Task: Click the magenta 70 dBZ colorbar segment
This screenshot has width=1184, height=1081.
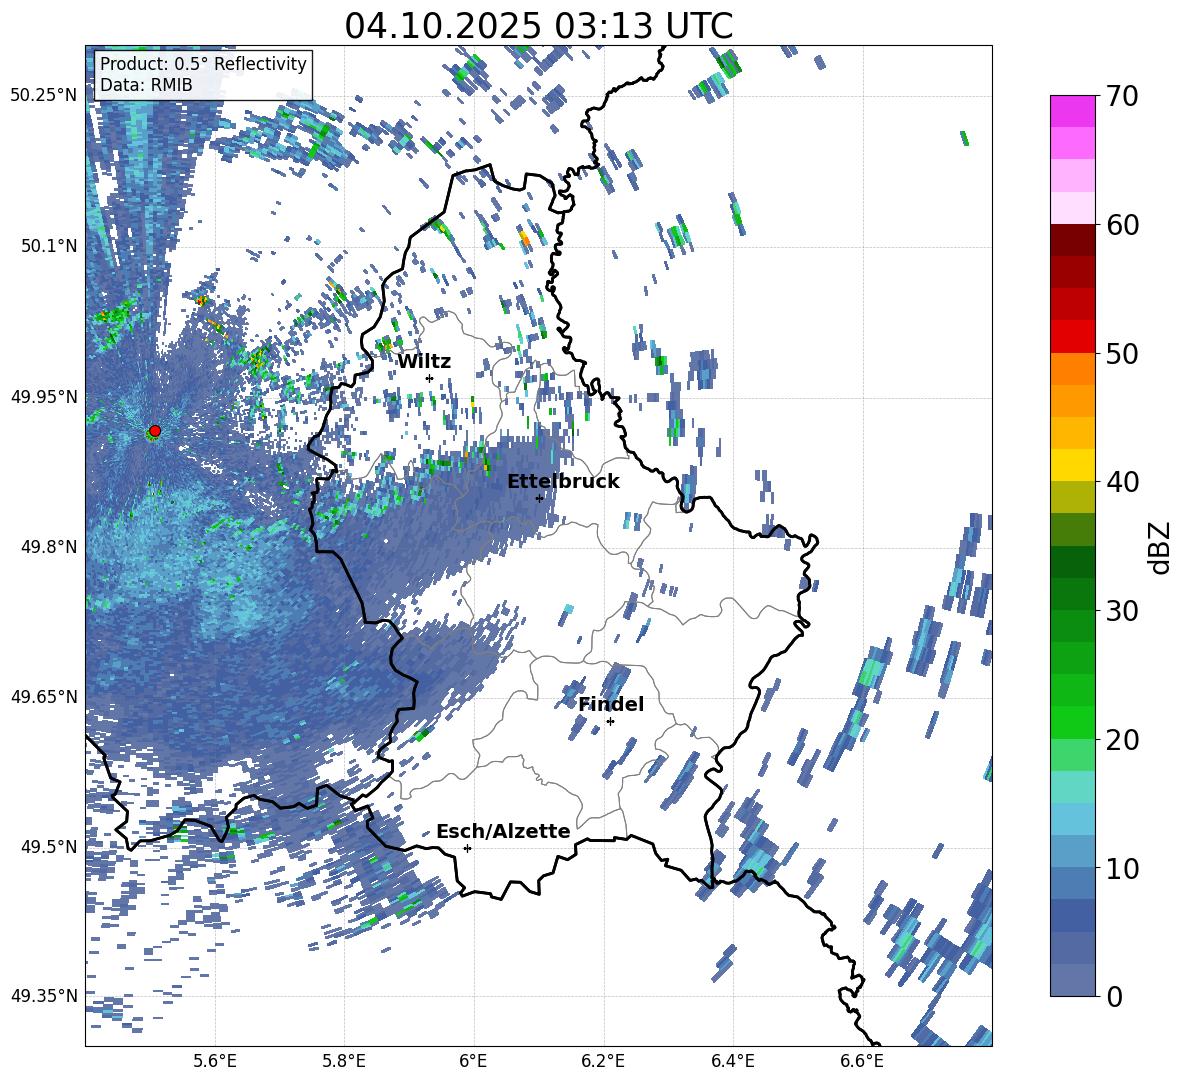Action: 1072,111
